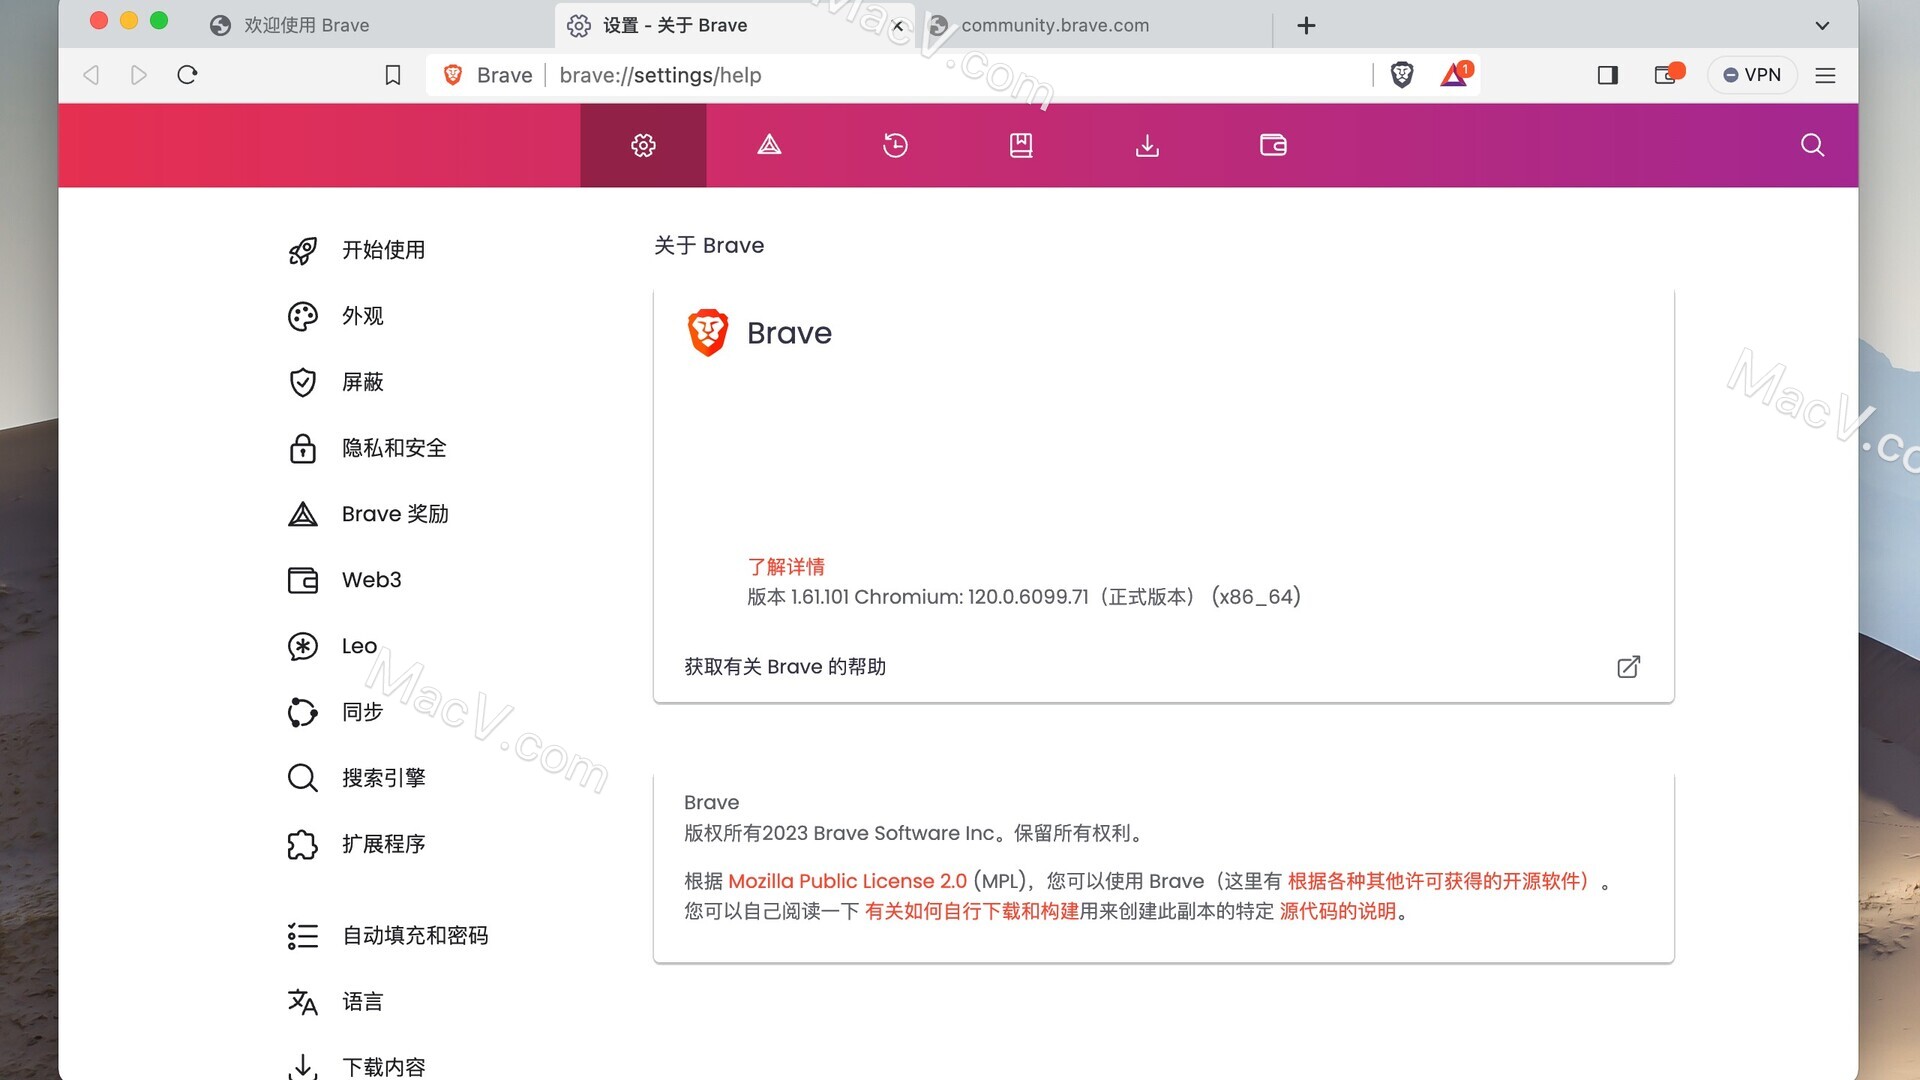Open the Settings gear tab in pink toolbar

[643, 146]
